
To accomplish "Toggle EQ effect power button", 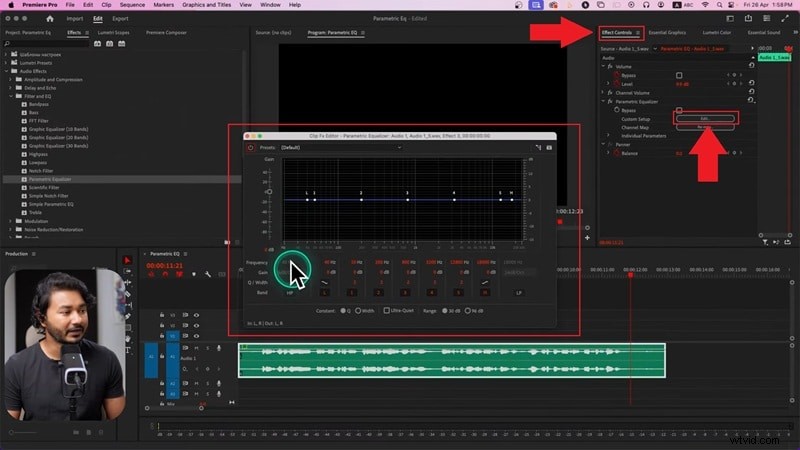I will (251, 147).
